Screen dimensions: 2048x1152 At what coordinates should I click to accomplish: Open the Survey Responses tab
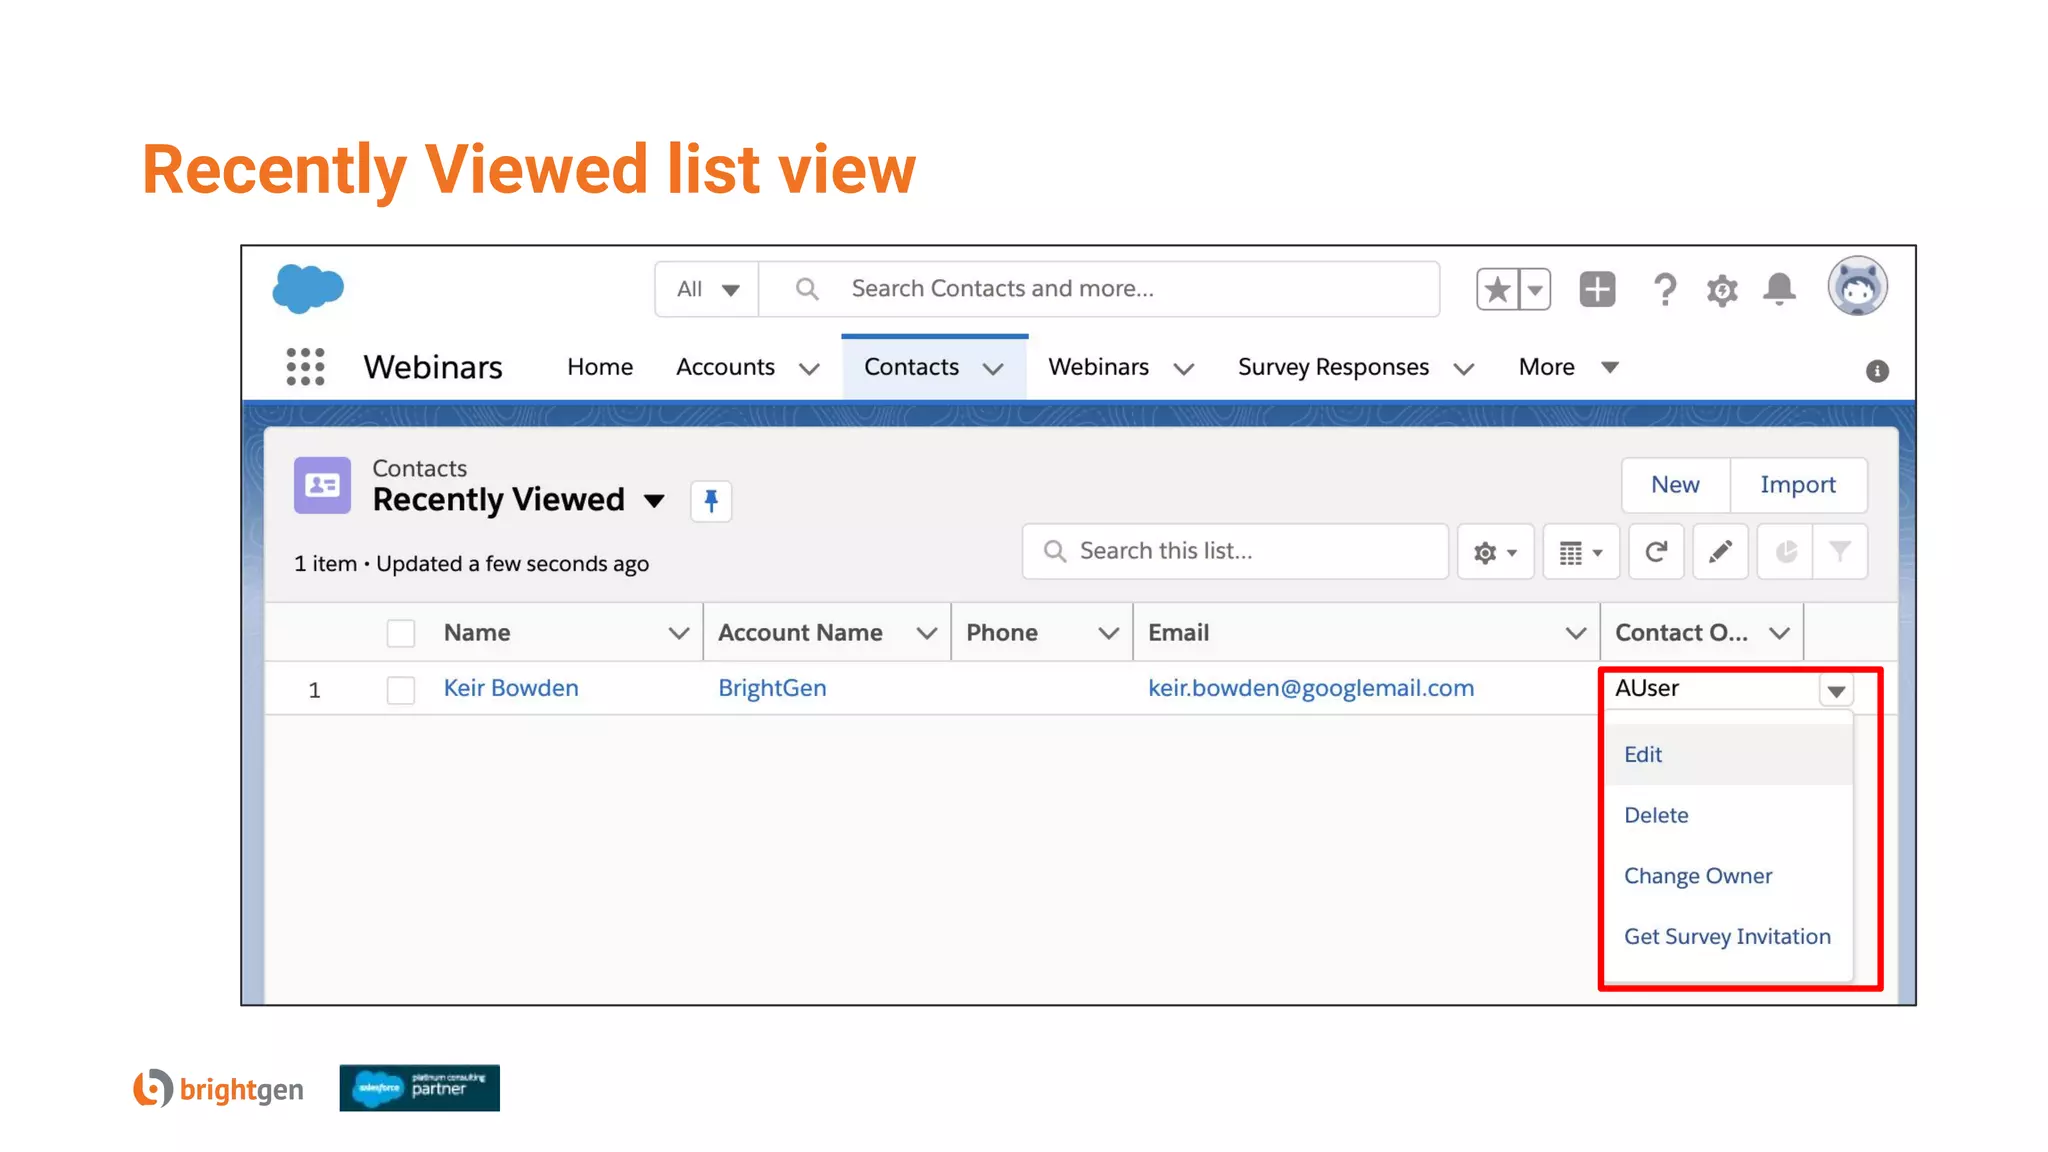pos(1333,367)
